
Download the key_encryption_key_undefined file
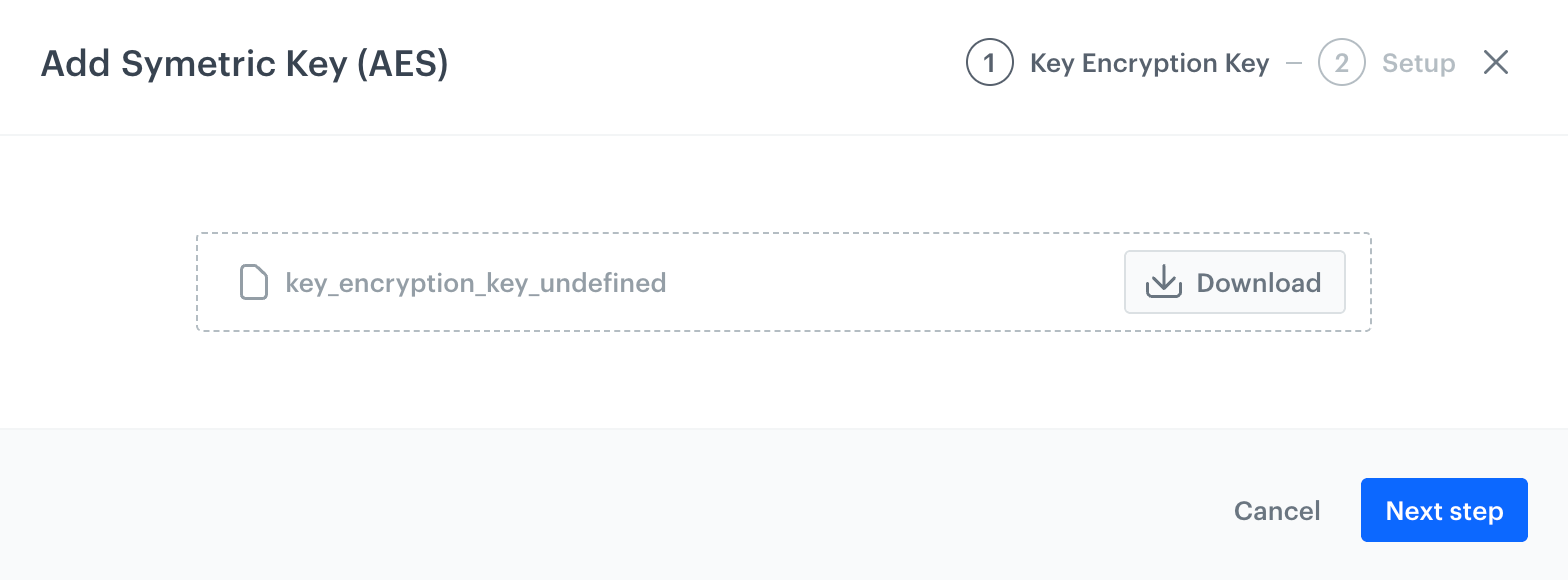pyautogui.click(x=1234, y=282)
